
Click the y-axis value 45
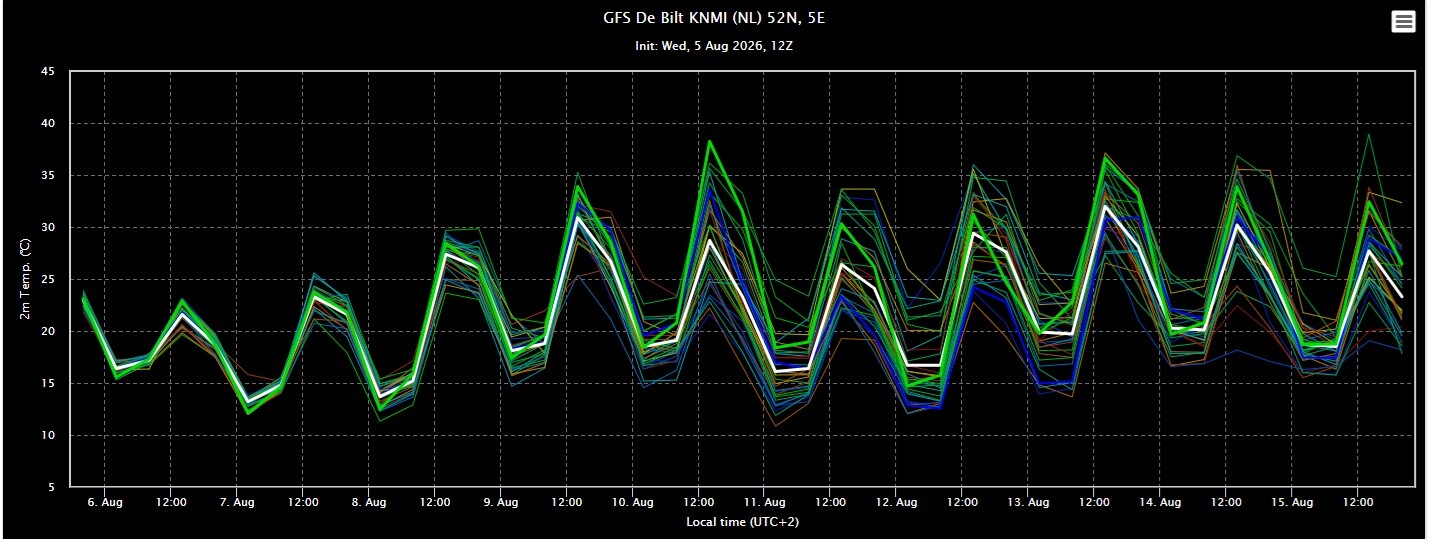(x=48, y=71)
